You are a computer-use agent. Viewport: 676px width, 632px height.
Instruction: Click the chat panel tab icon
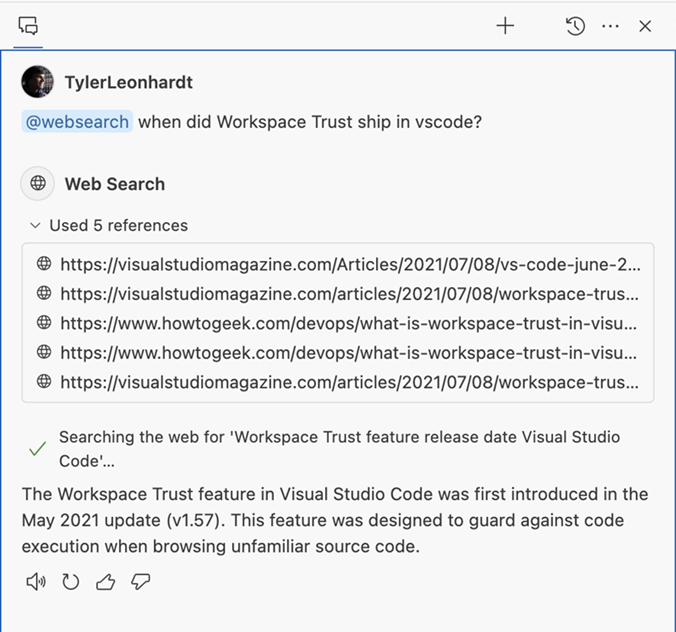click(x=28, y=26)
